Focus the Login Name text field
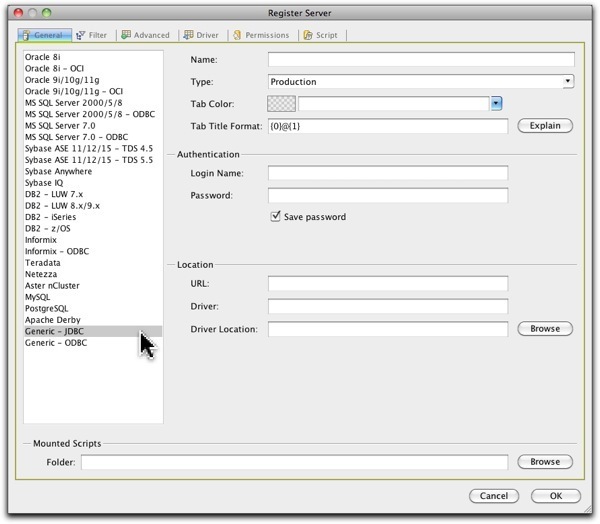This screenshot has width=600, height=524. [388, 173]
